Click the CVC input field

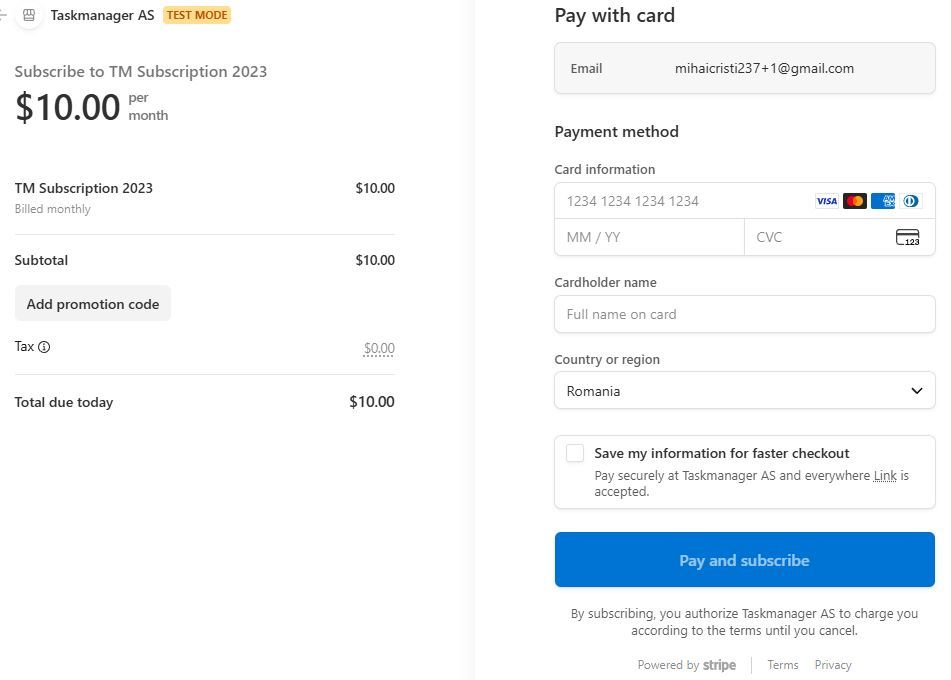(x=800, y=237)
